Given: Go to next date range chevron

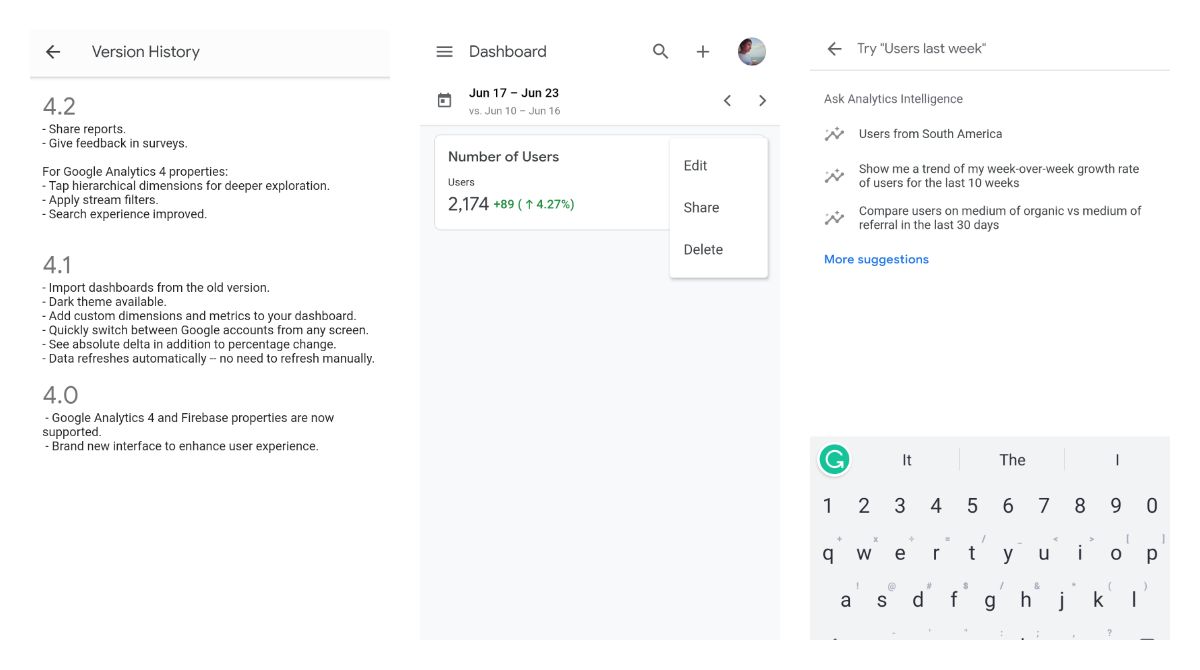Looking at the screenshot, I should click(x=763, y=101).
